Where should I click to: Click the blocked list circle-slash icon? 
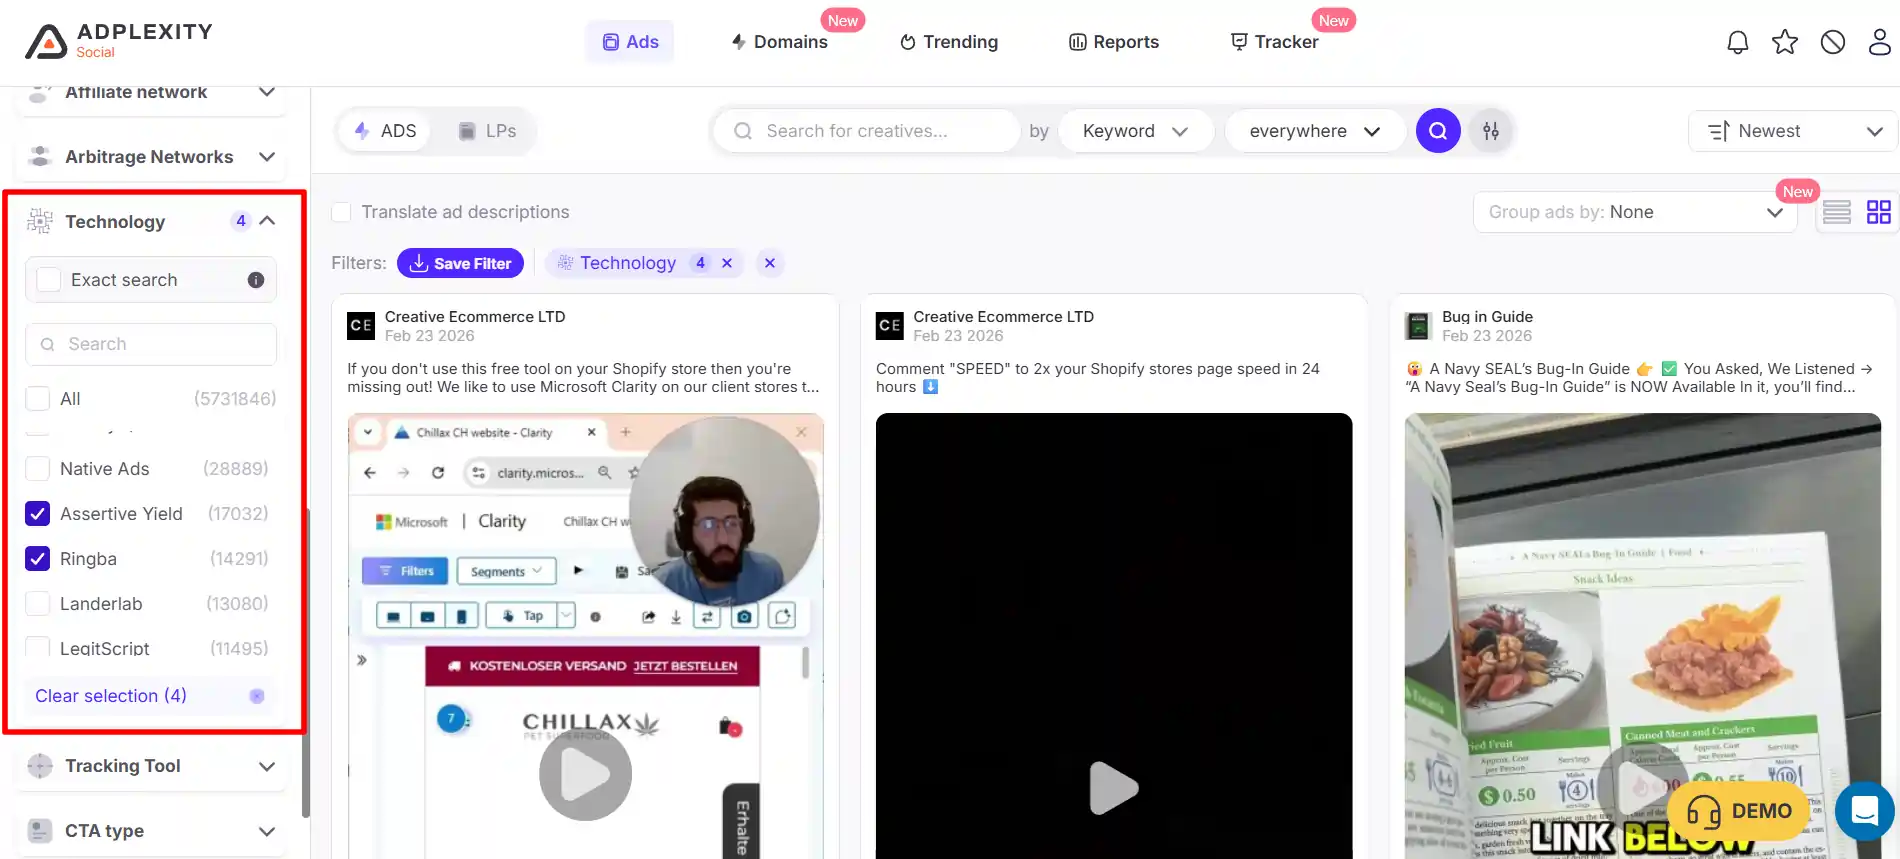(1833, 42)
